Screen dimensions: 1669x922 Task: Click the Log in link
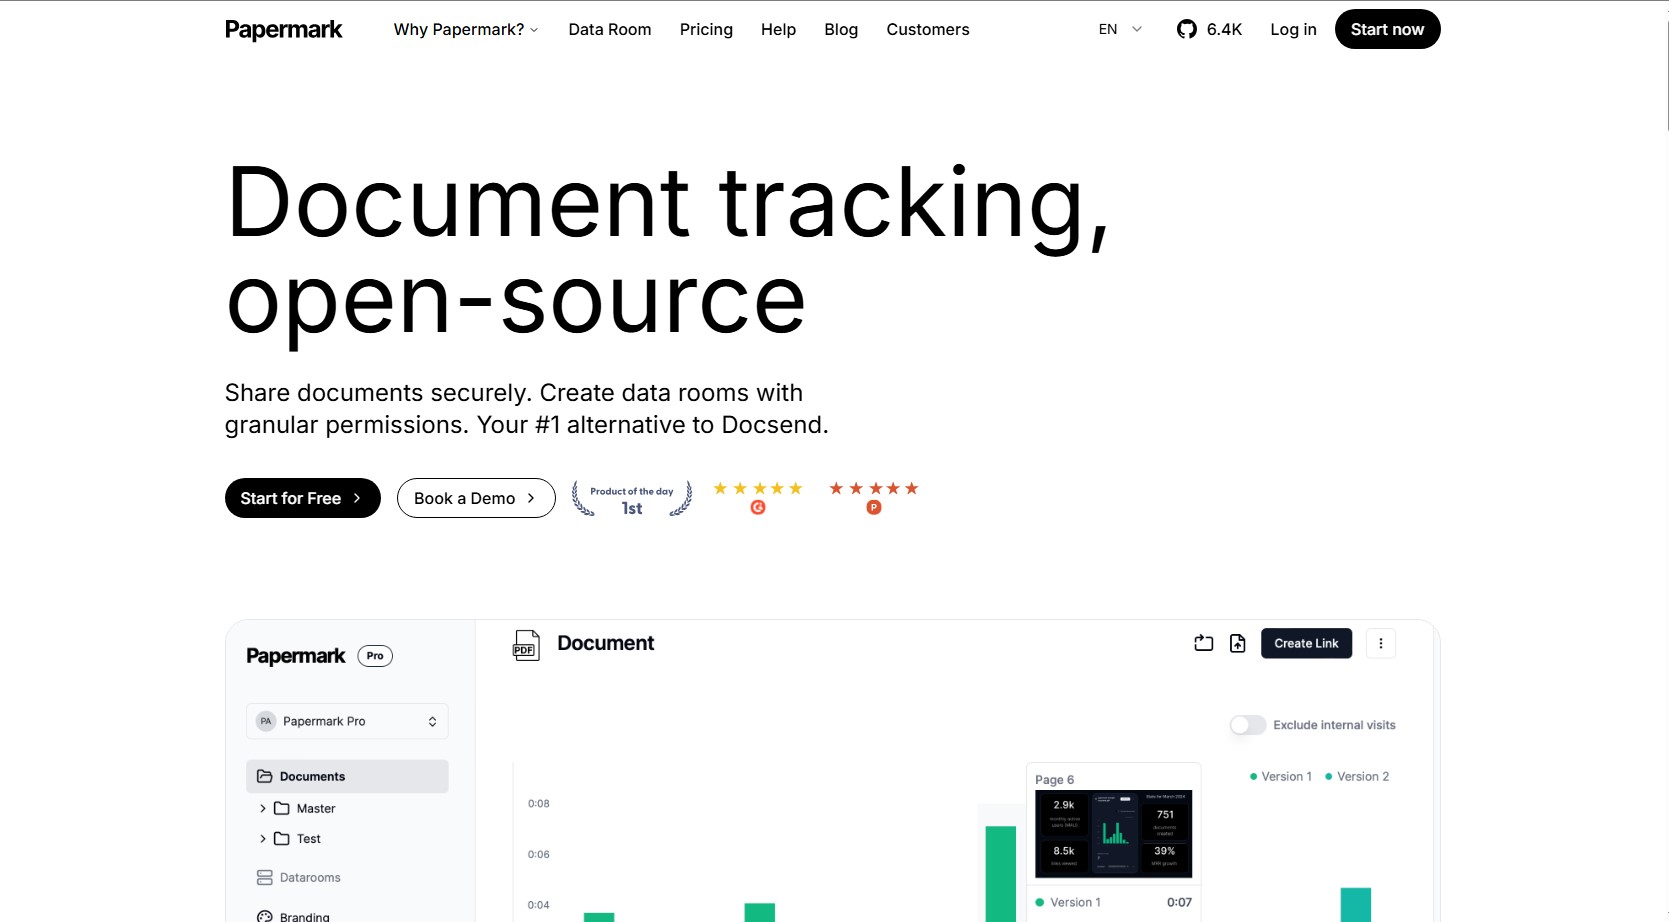click(1293, 30)
